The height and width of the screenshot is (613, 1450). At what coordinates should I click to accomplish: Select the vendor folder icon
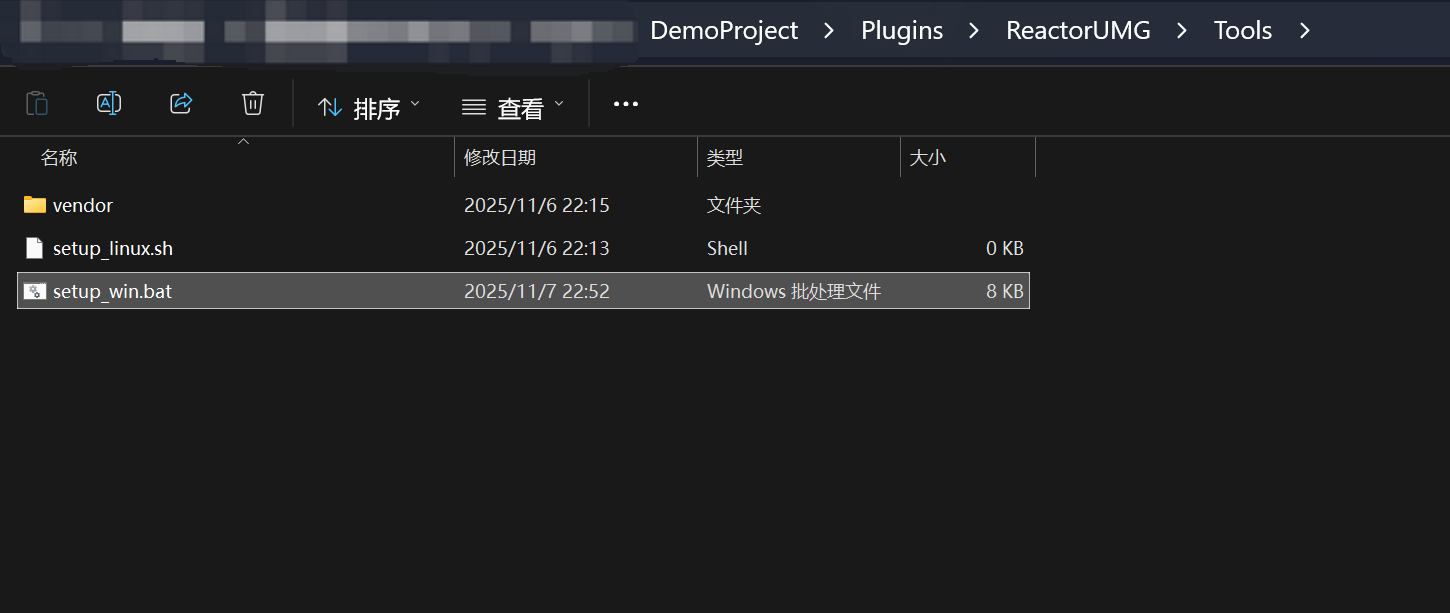[35, 205]
